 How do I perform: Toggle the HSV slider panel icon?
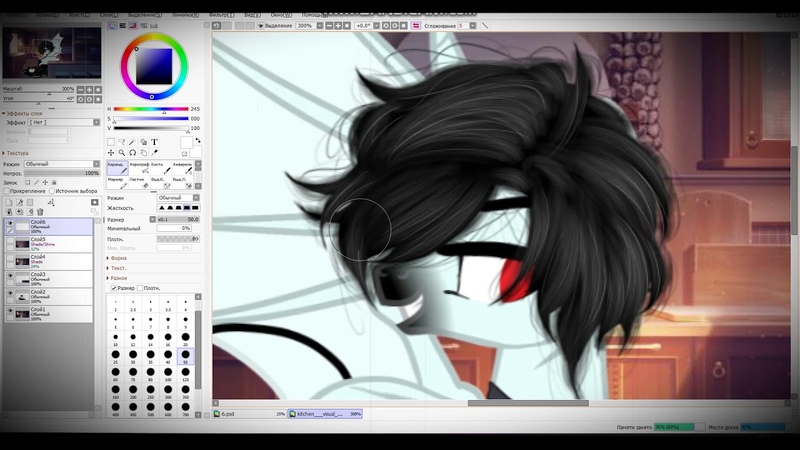[133, 26]
